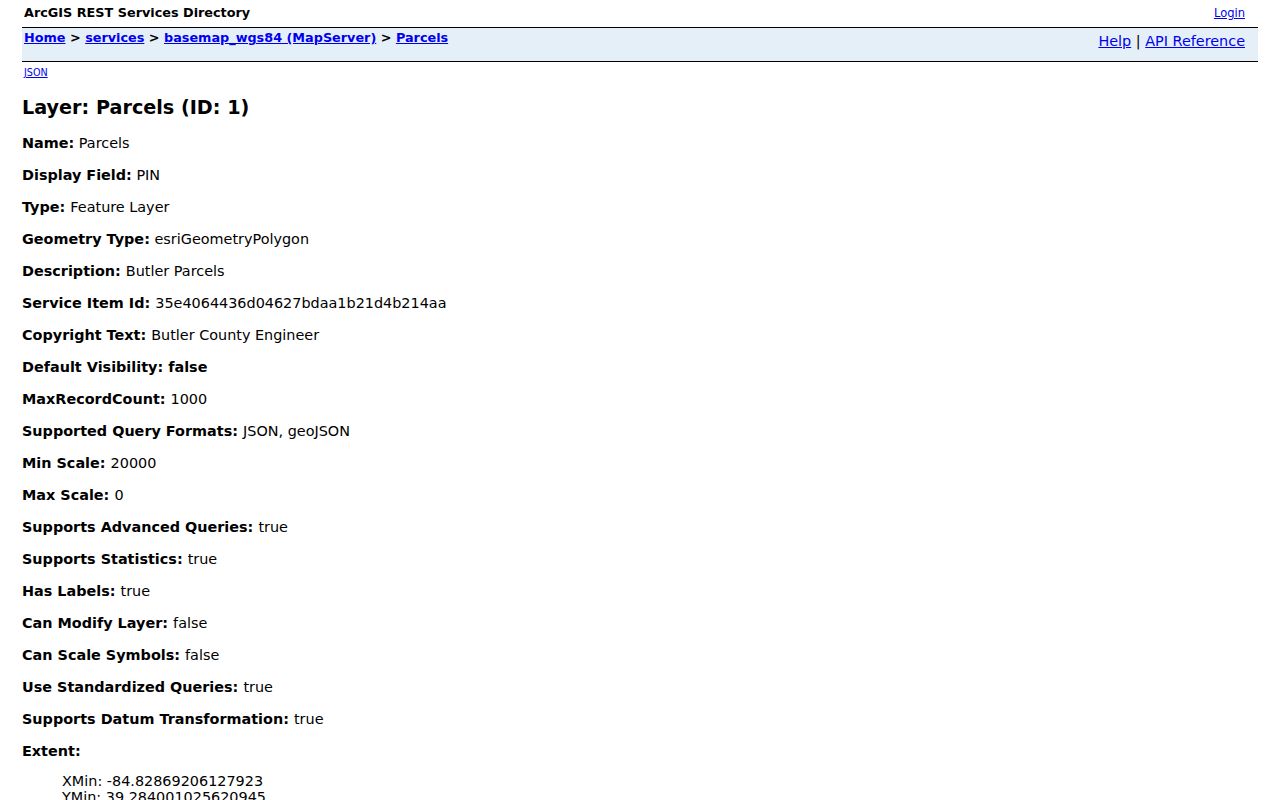Open the services breadcrumb link
This screenshot has width=1280, height=800.
115,38
